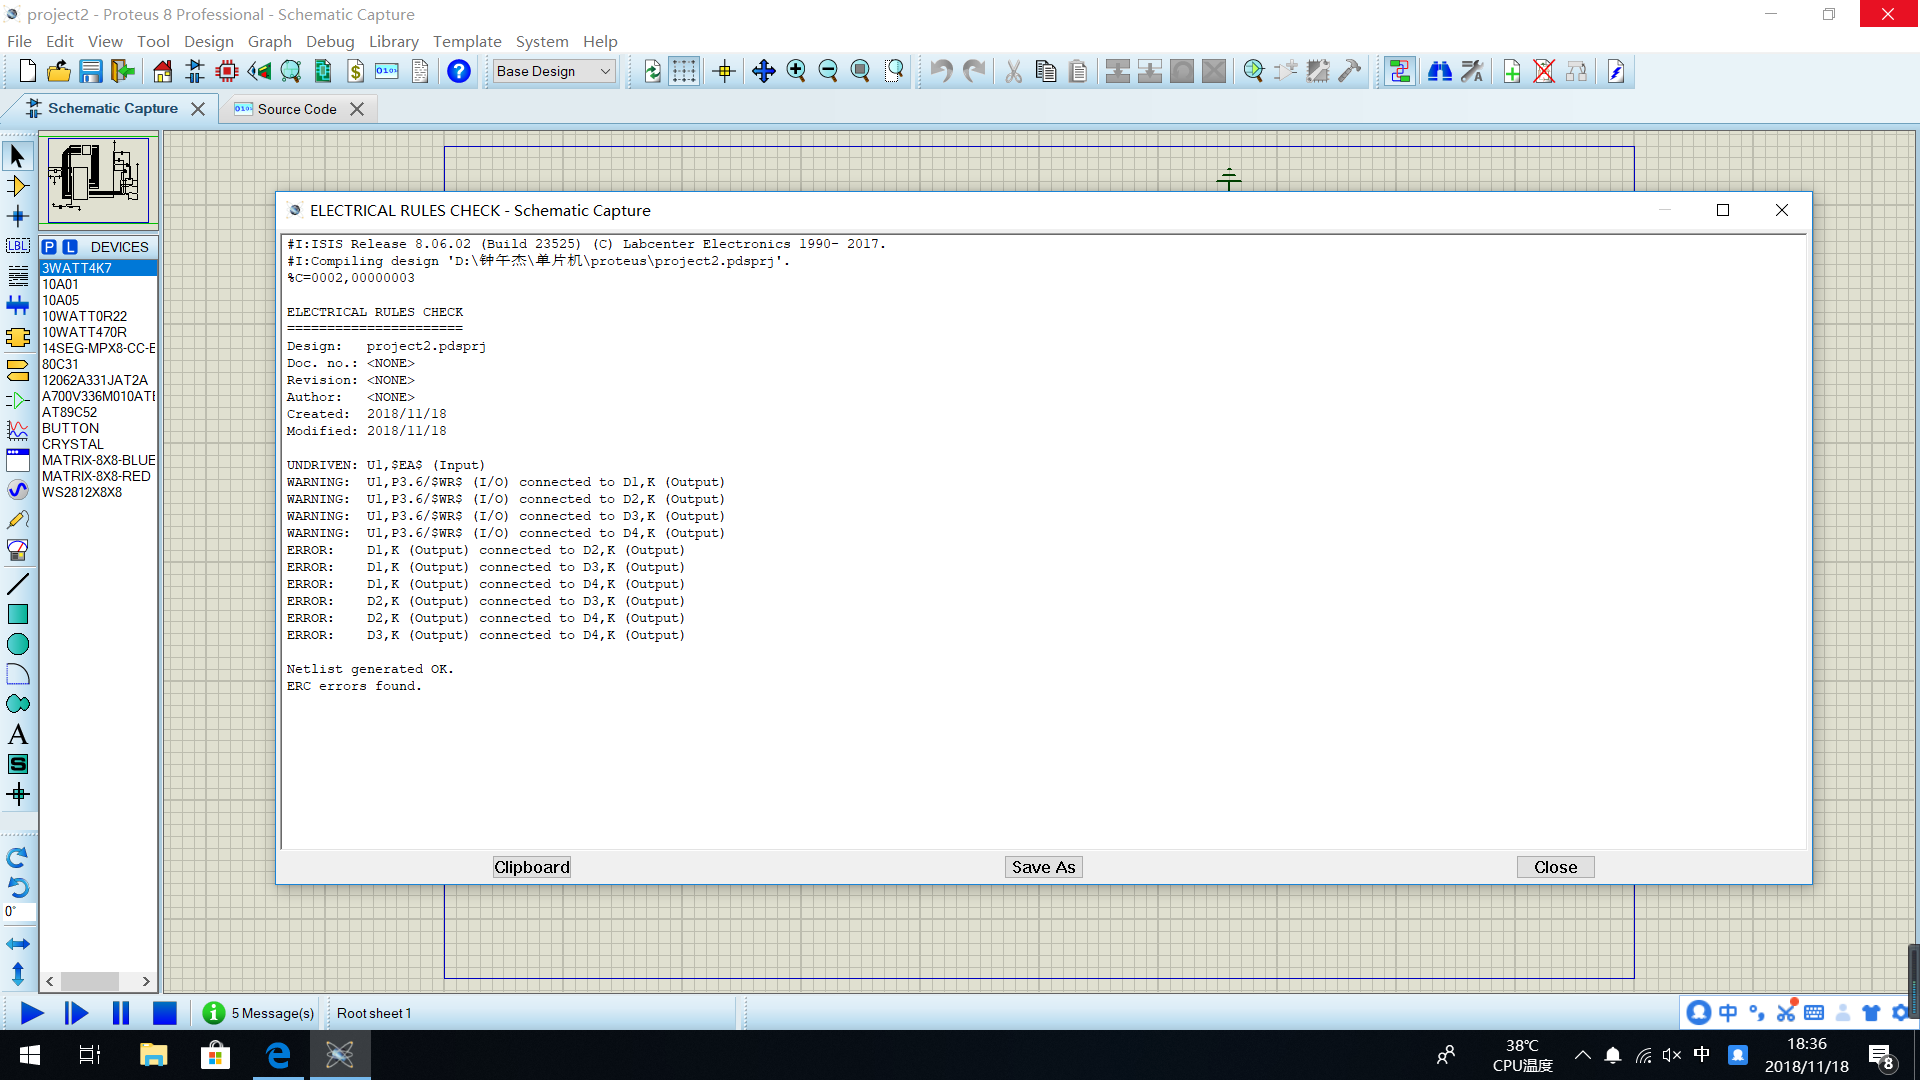
Task: Redraw the display with the refresh icon
Action: [x=652, y=71]
